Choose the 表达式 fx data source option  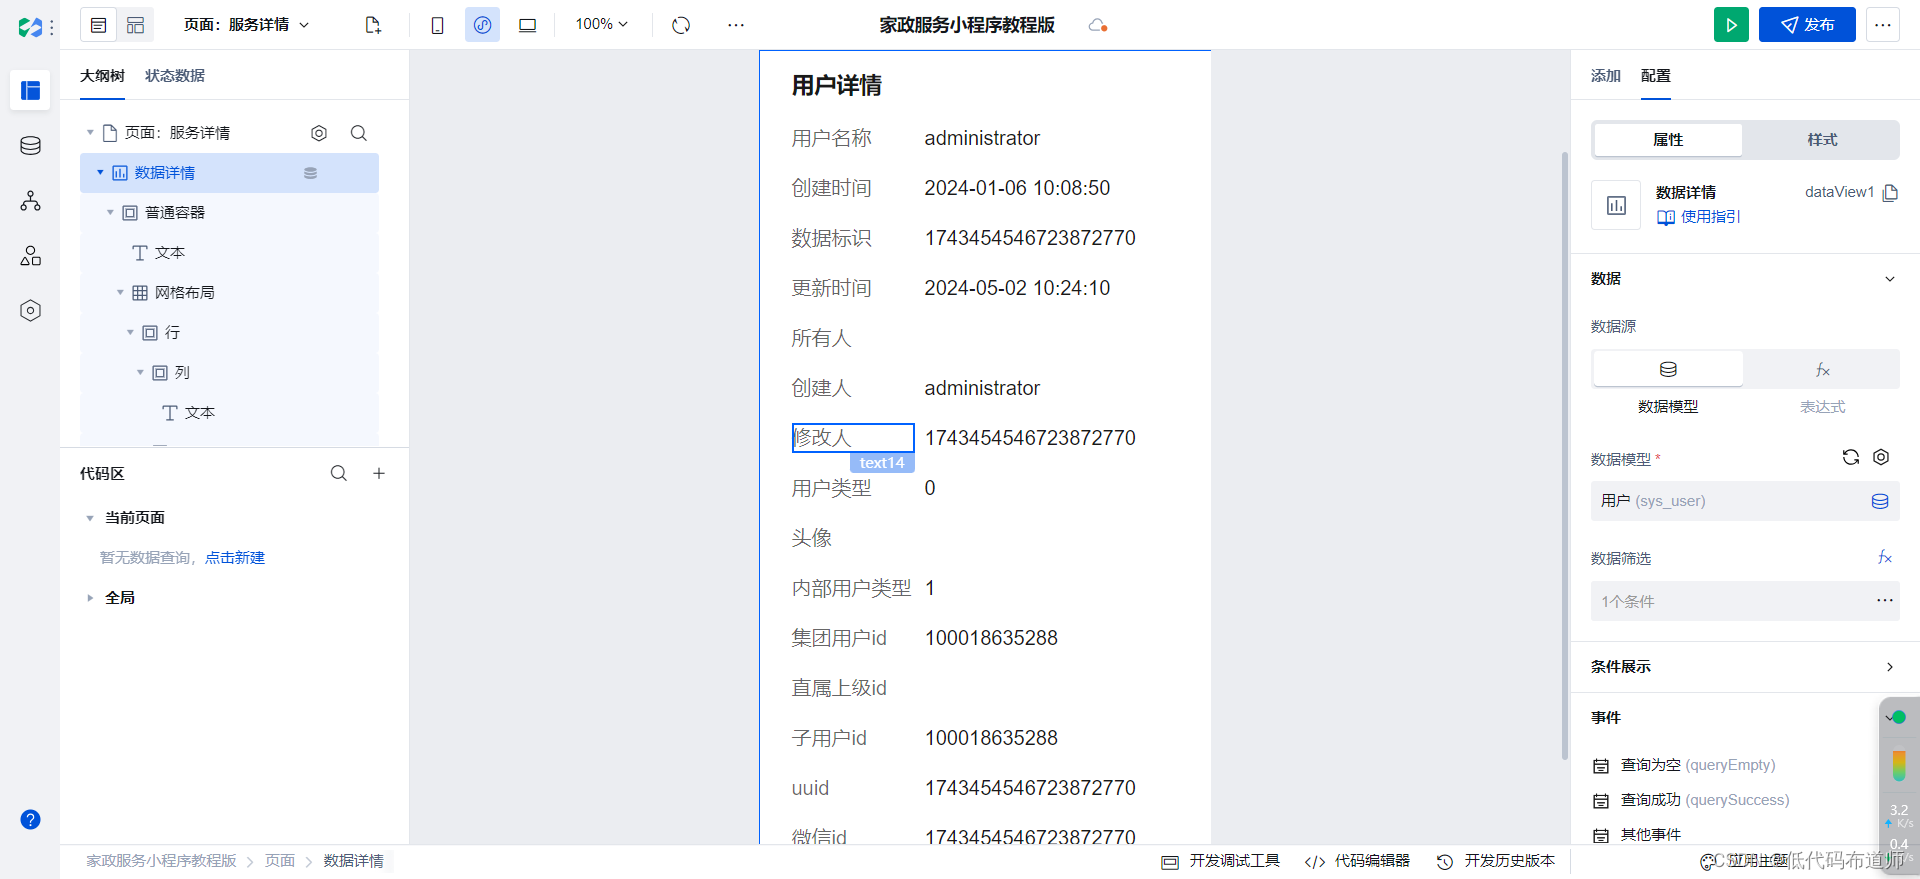pyautogui.click(x=1822, y=369)
